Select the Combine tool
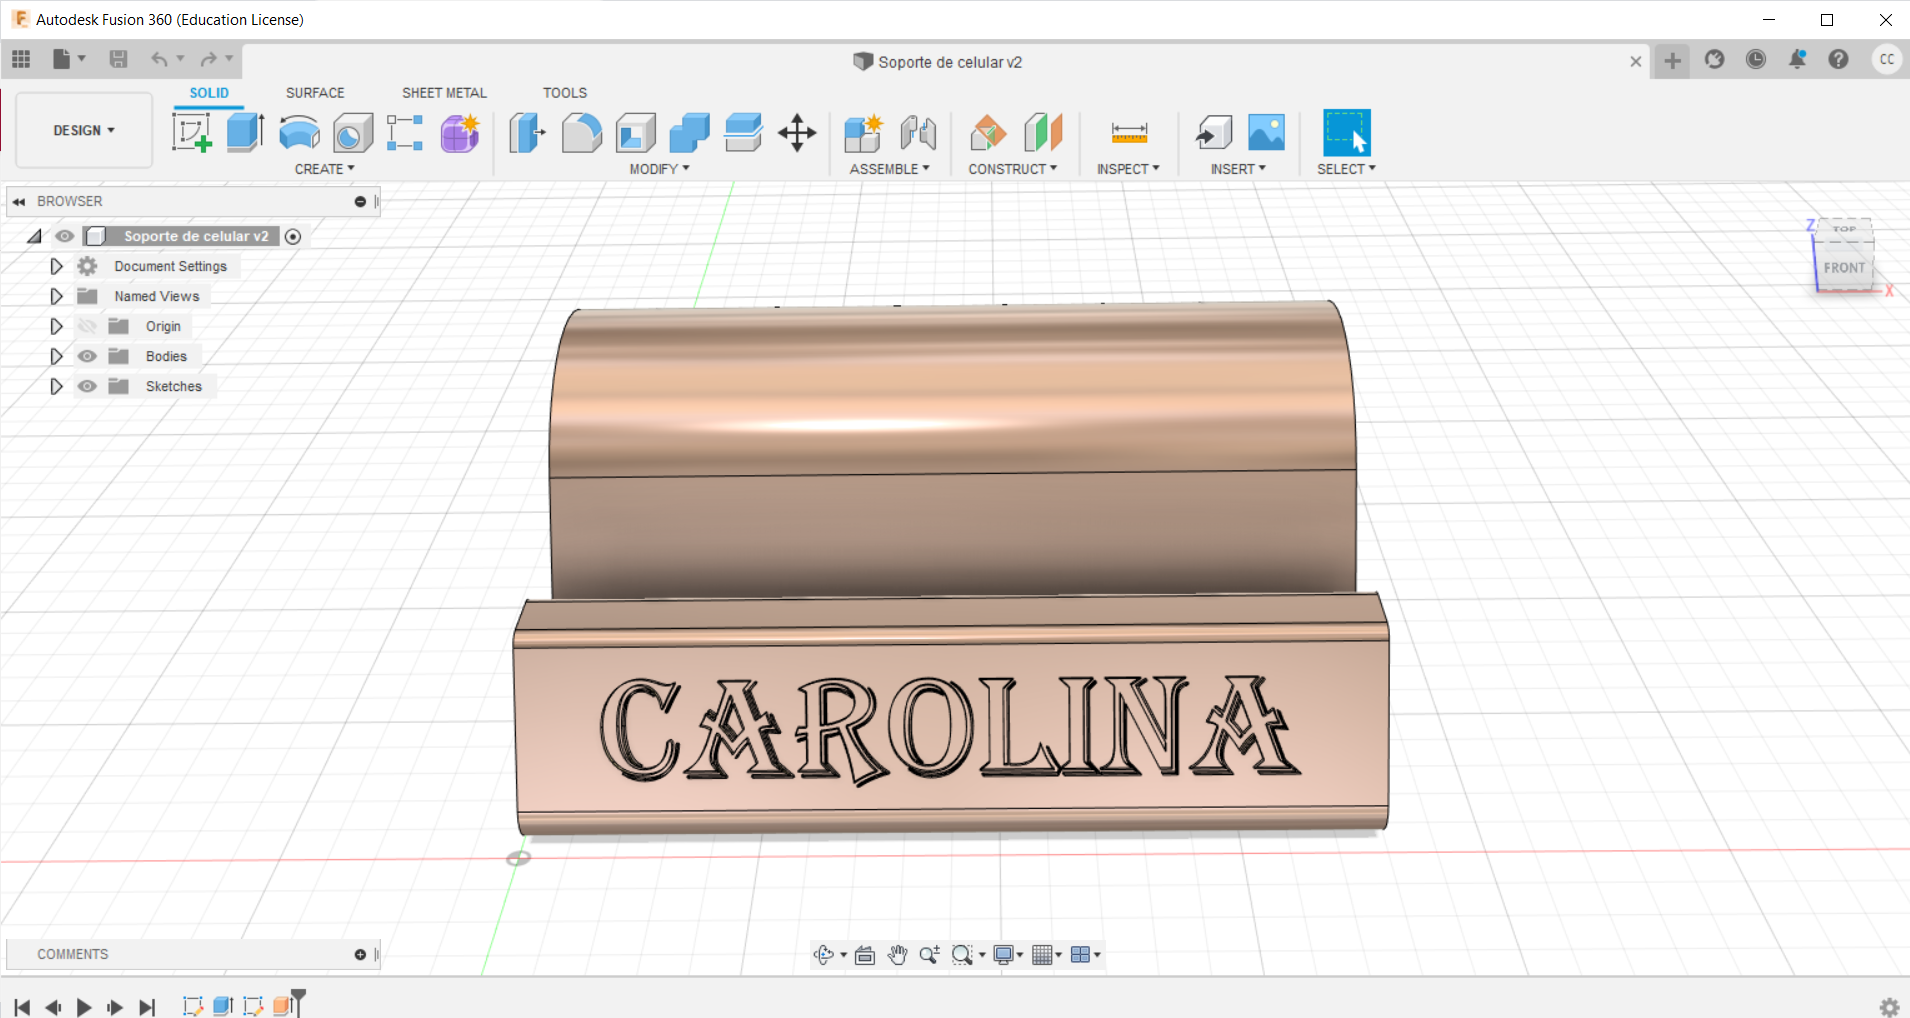1910x1018 pixels. pyautogui.click(x=689, y=132)
